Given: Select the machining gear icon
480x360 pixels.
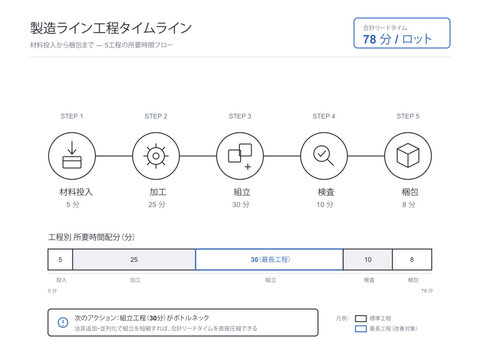Looking at the screenshot, I should (156, 156).
